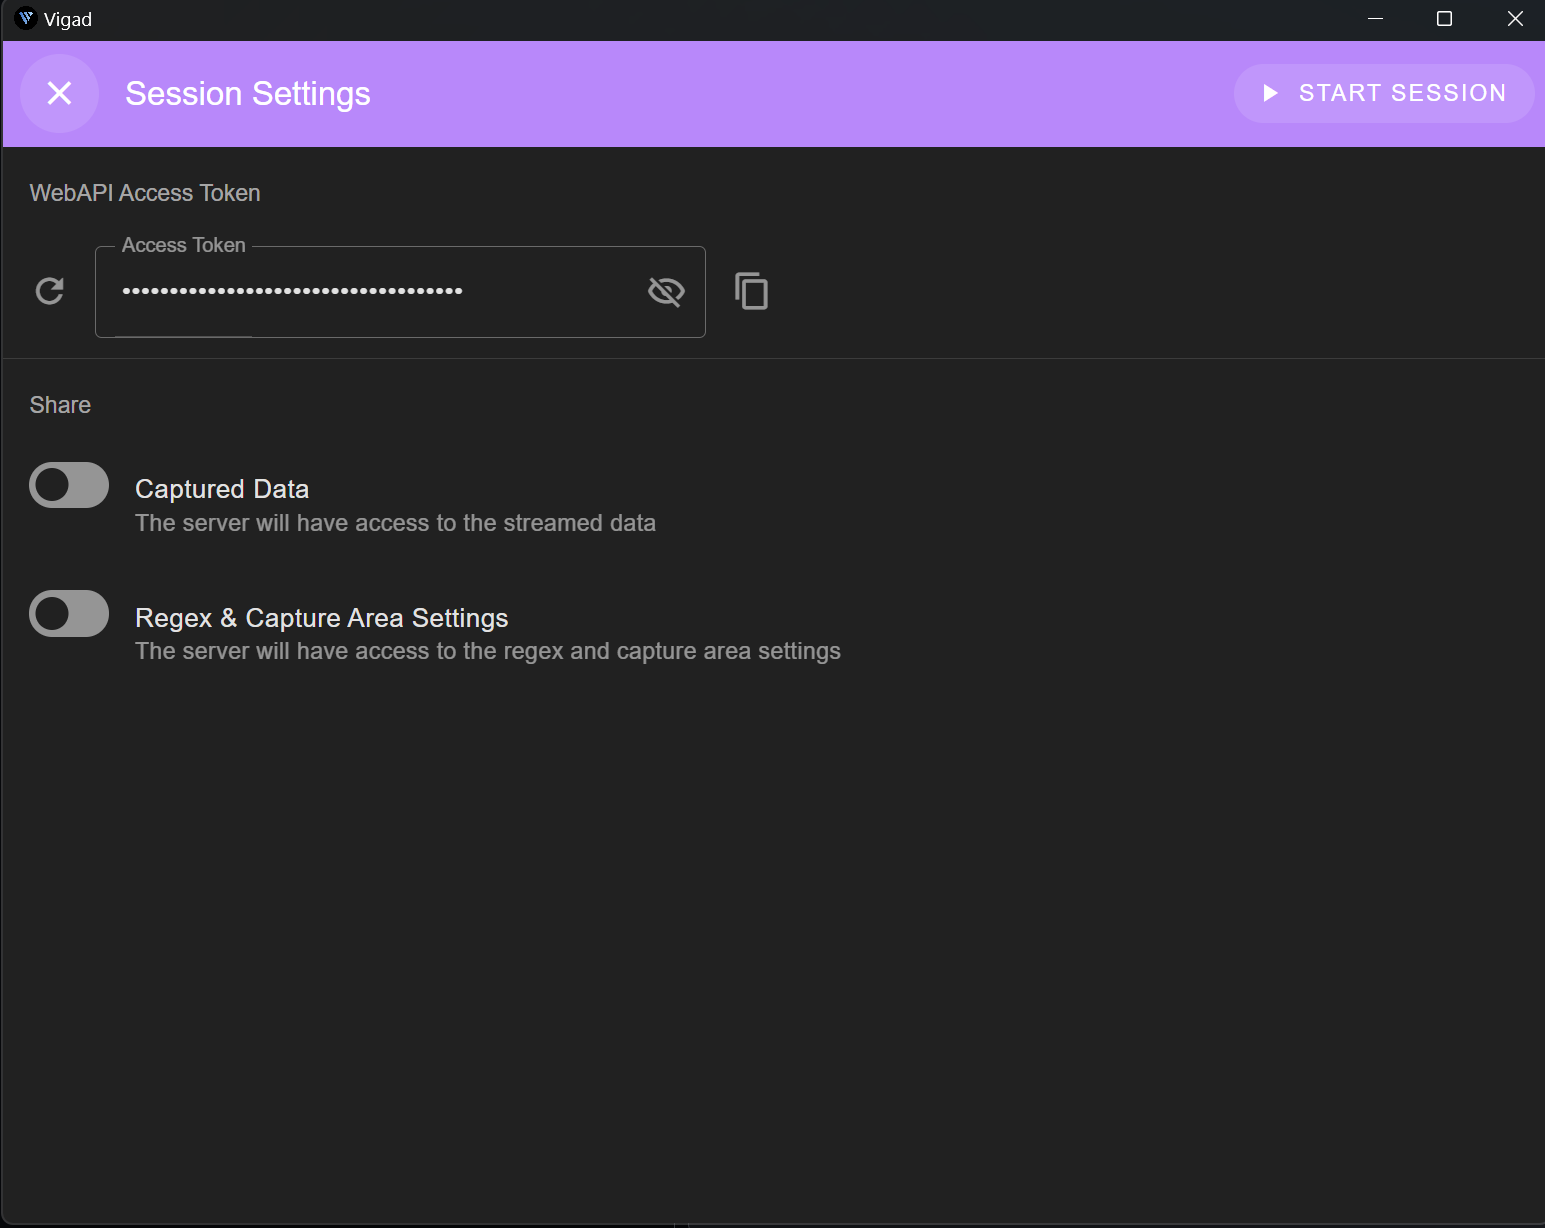The height and width of the screenshot is (1228, 1545).
Task: Click 'The server will have access to the streamed data'
Action: coord(395,523)
